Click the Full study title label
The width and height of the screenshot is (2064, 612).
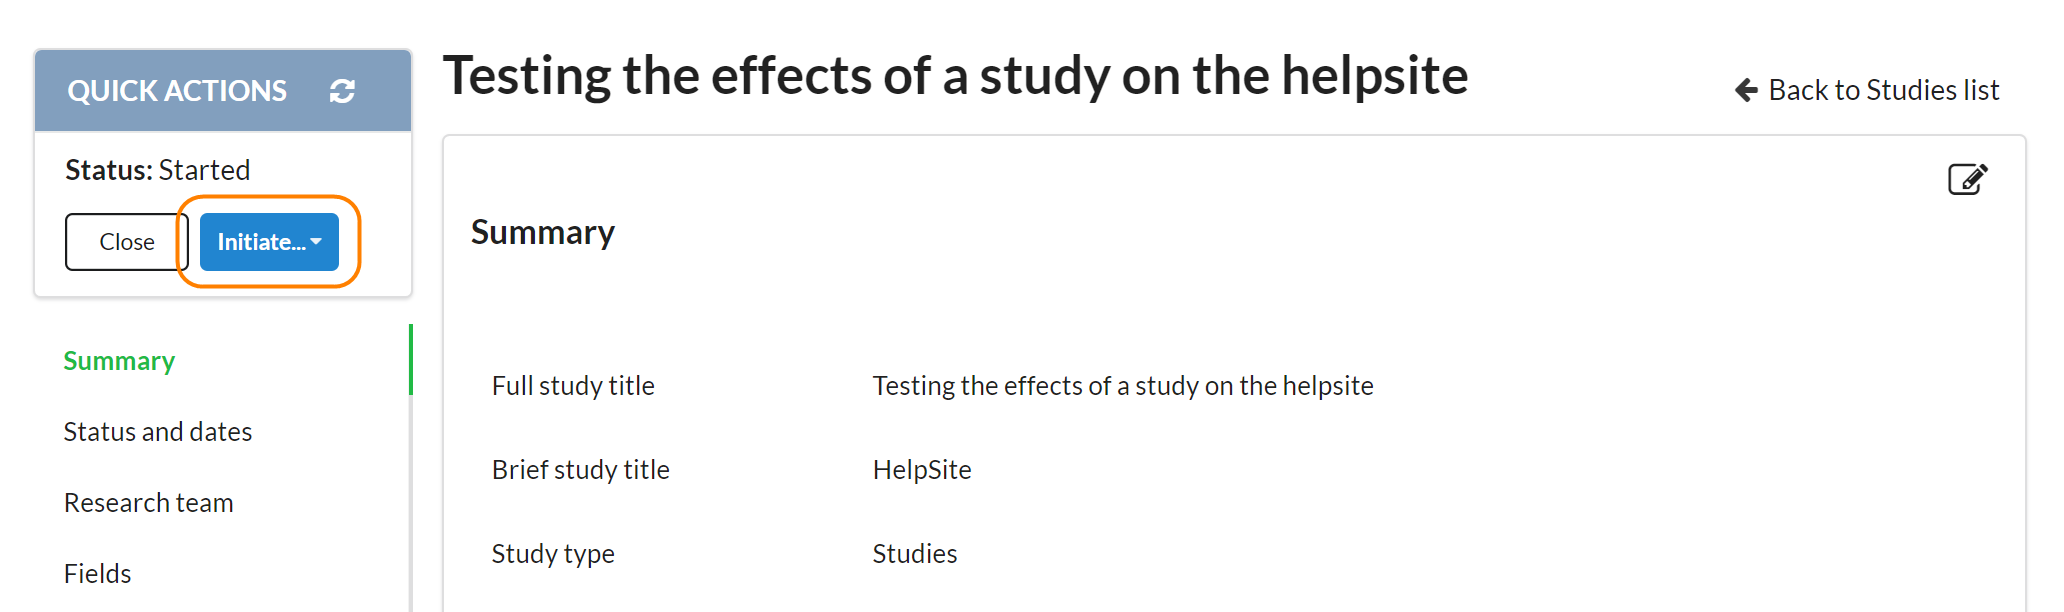(x=573, y=386)
